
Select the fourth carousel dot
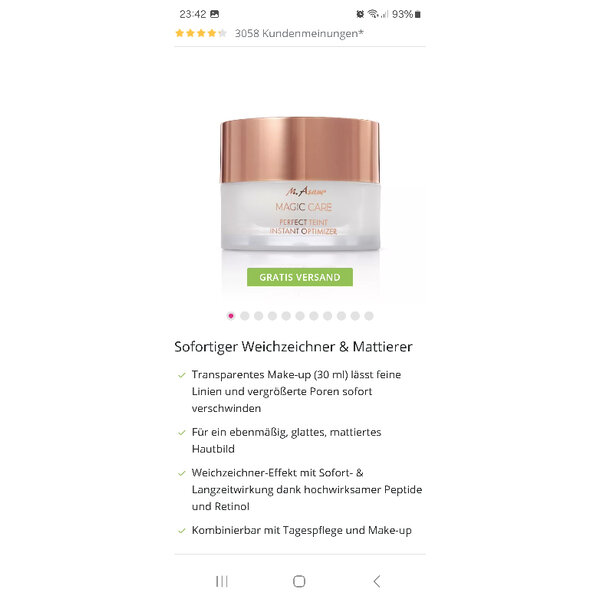272,316
